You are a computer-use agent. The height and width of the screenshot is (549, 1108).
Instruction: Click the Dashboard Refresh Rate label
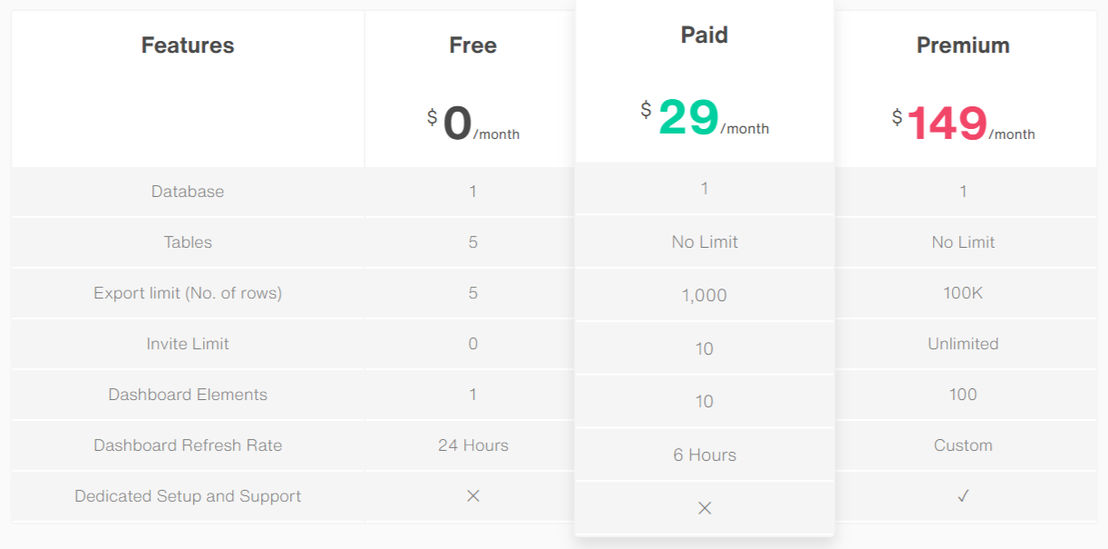point(187,445)
